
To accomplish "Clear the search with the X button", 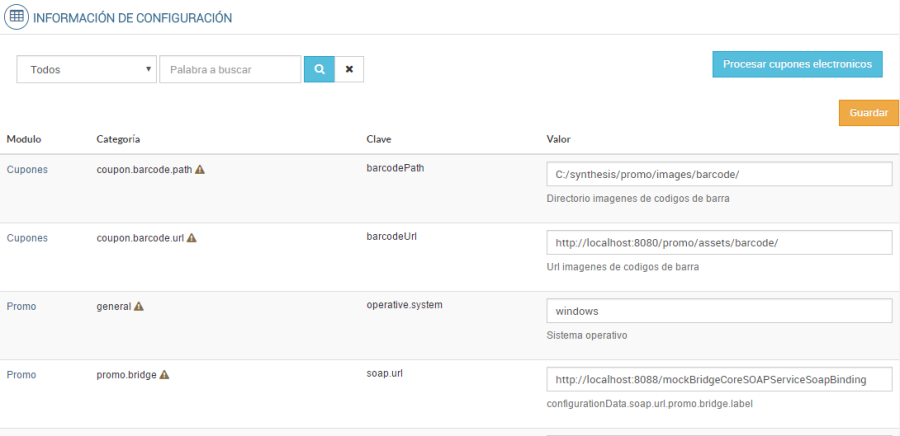I will [x=349, y=69].
